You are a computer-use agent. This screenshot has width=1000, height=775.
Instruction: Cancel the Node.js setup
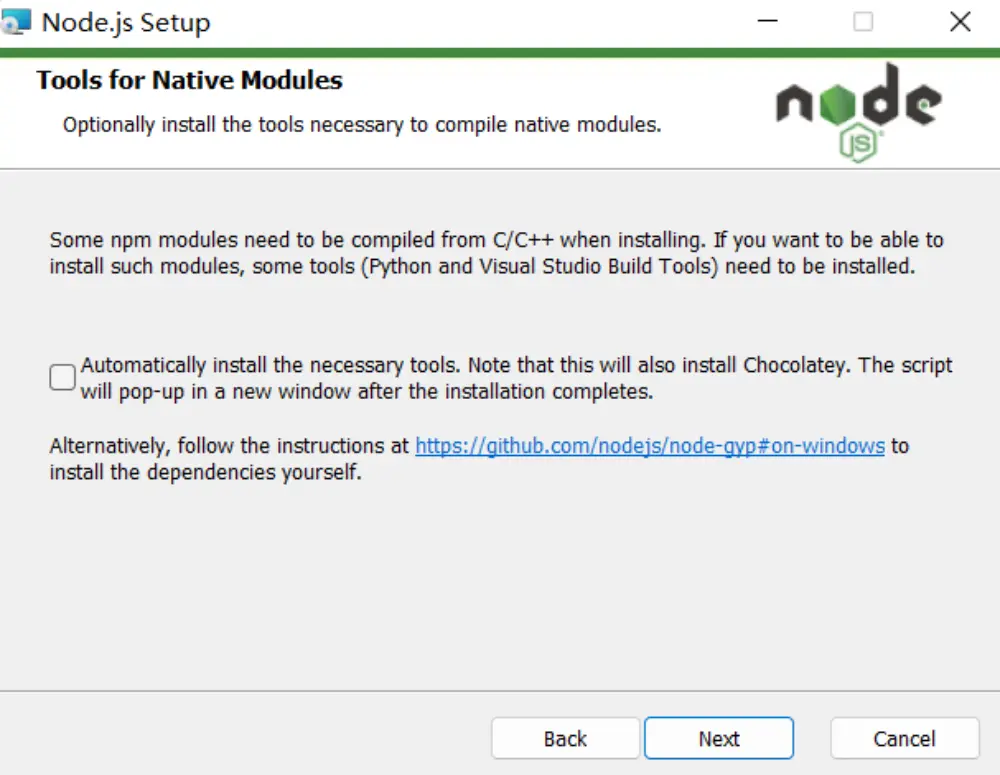pyautogui.click(x=904, y=739)
